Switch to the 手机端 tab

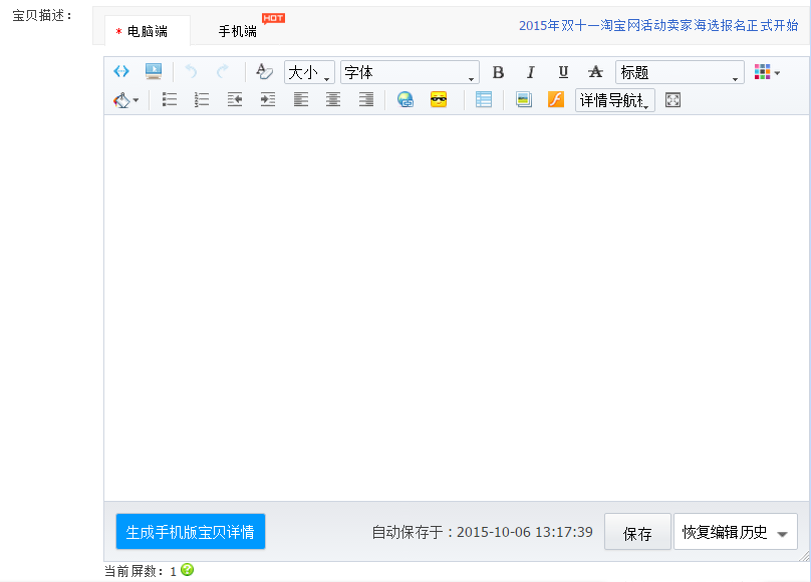click(237, 29)
